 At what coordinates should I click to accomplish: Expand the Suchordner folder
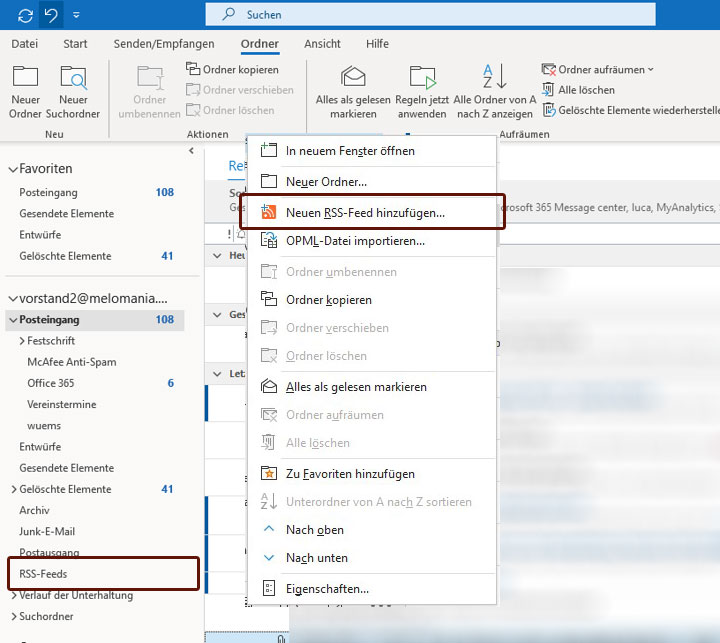coord(14,616)
